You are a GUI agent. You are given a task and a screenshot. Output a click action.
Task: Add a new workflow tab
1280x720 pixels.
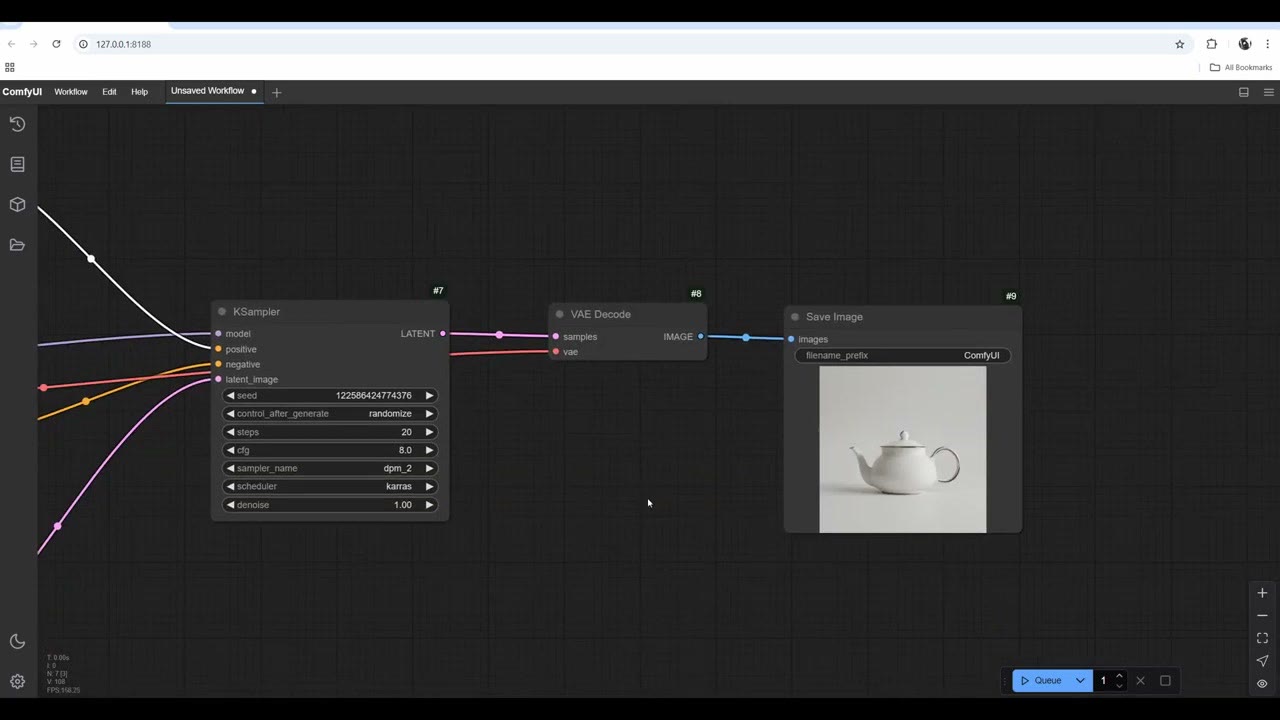[x=277, y=92]
